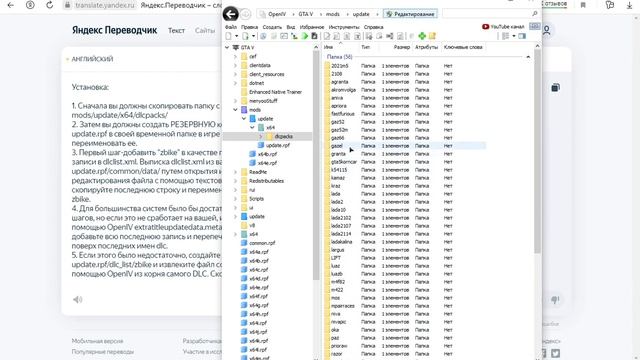Open the Файл menu
Screen dimensions: 640x360
click(231, 27)
